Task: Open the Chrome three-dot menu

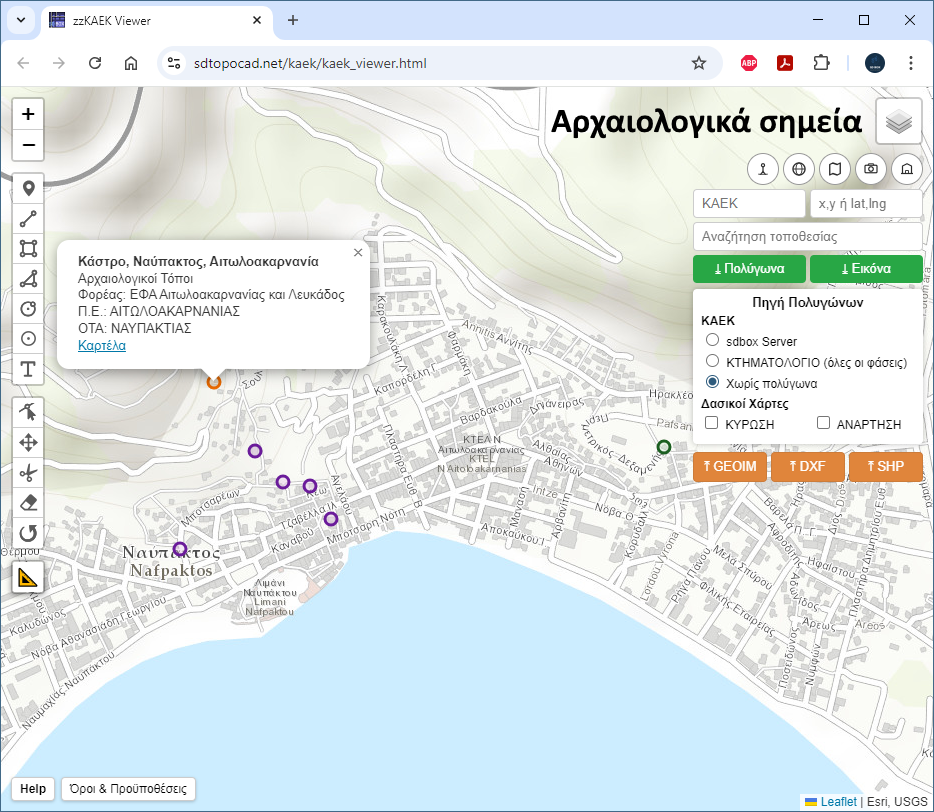Action: coord(911,63)
